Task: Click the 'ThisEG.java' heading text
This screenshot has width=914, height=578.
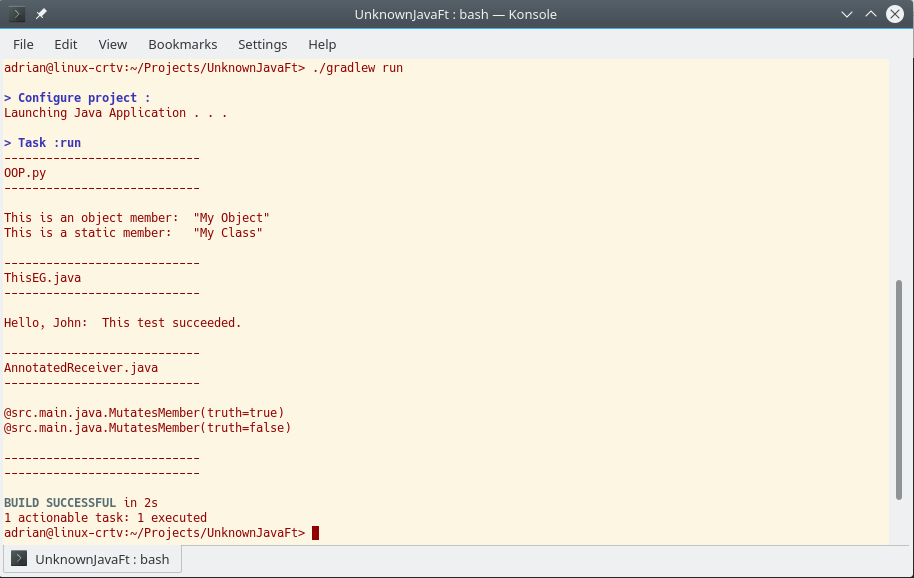Action: pyautogui.click(x=43, y=278)
